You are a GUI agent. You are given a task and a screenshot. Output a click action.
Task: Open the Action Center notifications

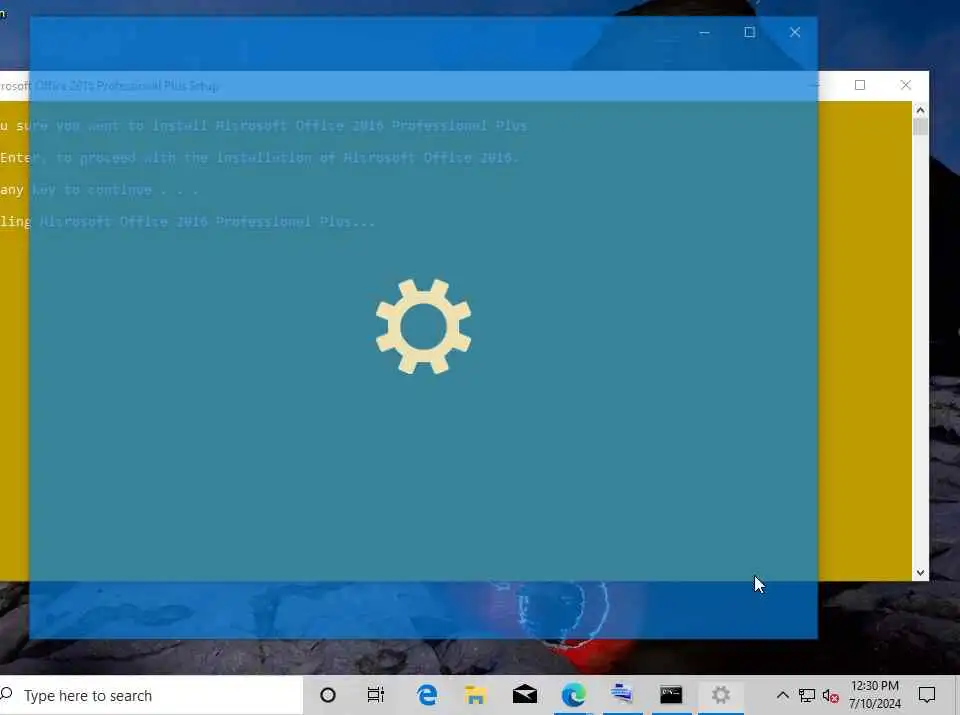(x=927, y=695)
